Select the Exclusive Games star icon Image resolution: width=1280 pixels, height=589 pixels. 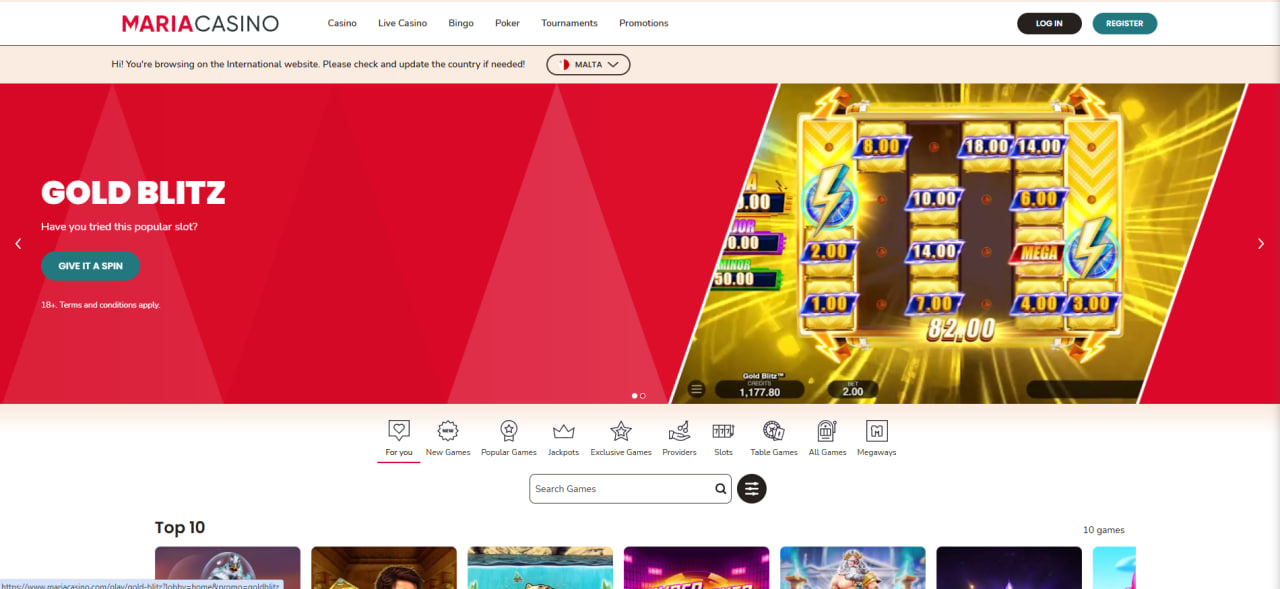621,432
